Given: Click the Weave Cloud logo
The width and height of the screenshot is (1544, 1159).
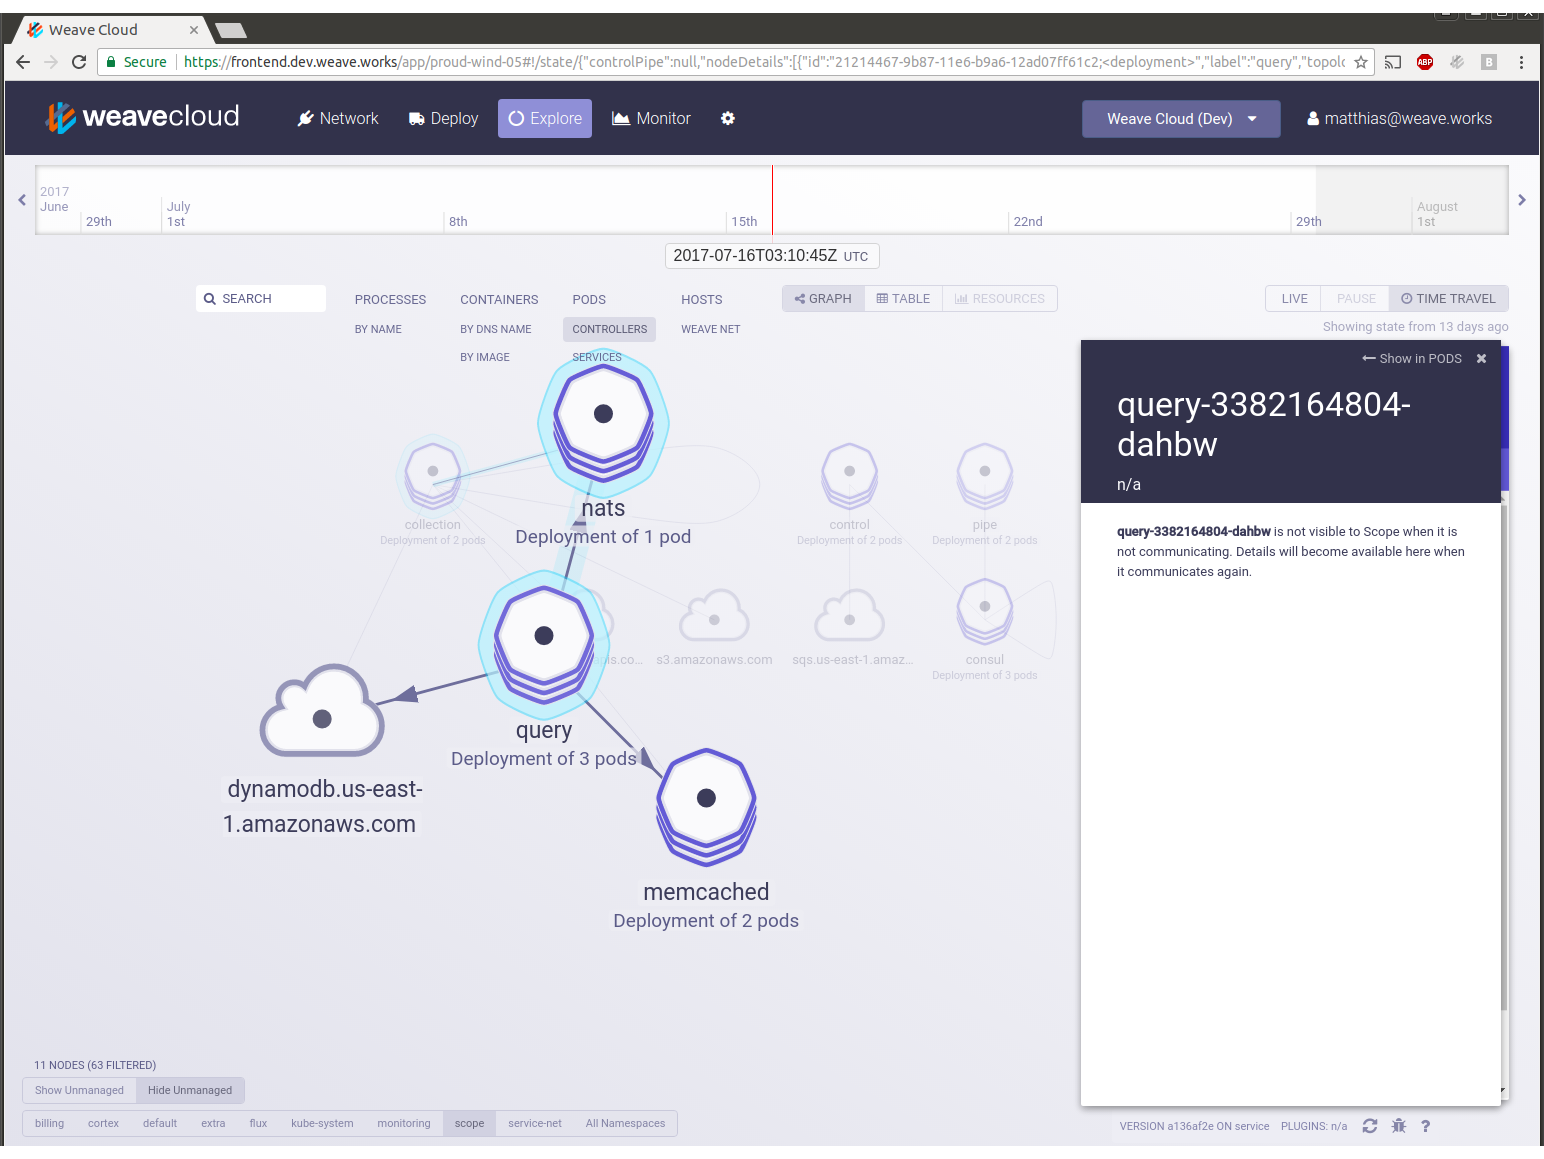Looking at the screenshot, I should coord(142,117).
